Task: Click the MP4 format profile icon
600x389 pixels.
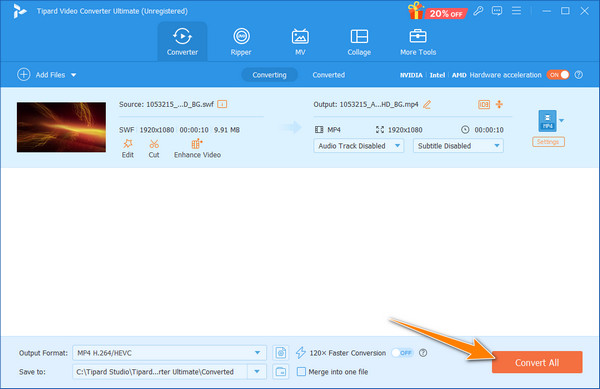Action: (548, 121)
